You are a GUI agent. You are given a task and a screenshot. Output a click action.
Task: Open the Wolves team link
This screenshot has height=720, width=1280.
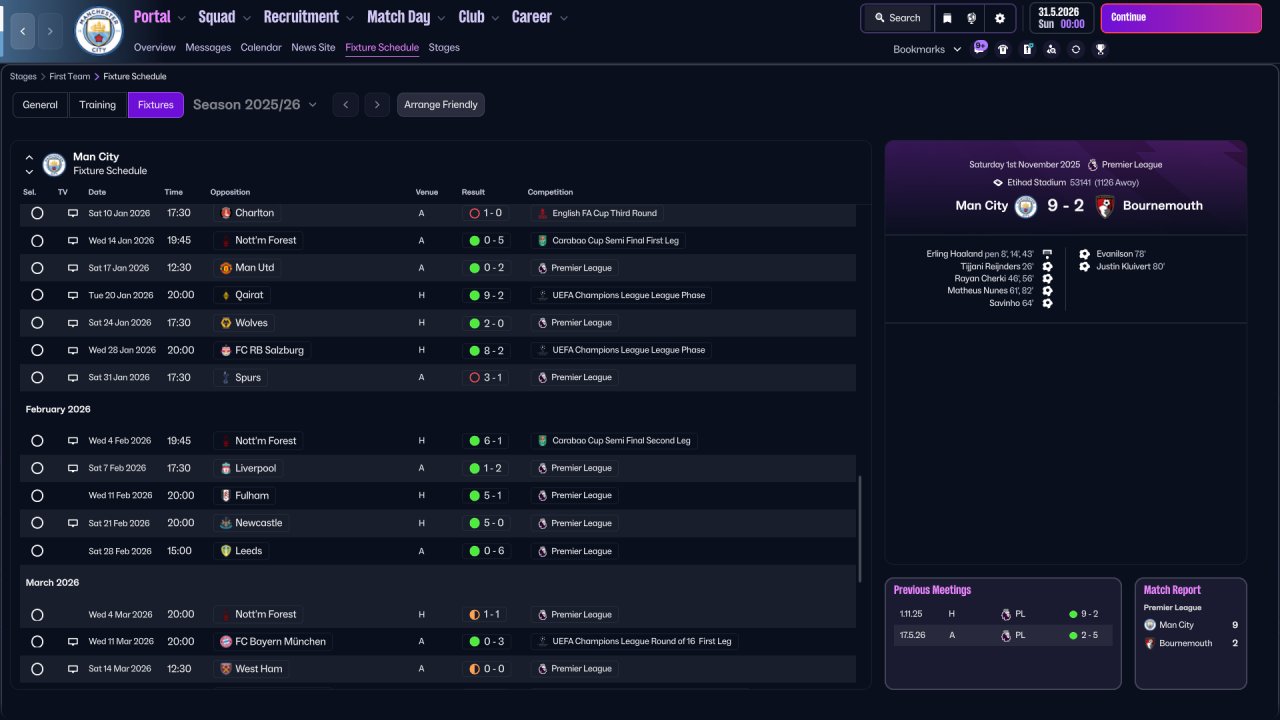click(243, 323)
